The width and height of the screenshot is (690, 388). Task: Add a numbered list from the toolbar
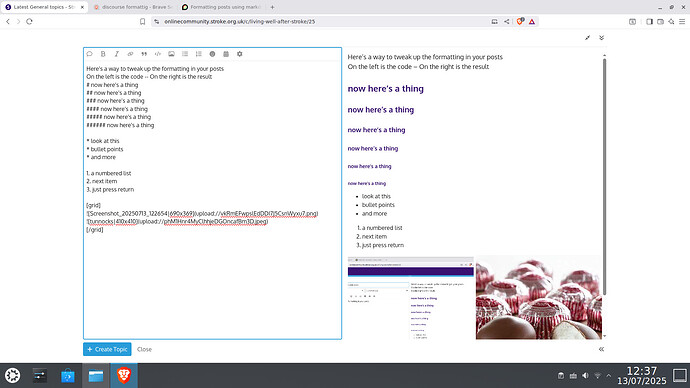(198, 54)
